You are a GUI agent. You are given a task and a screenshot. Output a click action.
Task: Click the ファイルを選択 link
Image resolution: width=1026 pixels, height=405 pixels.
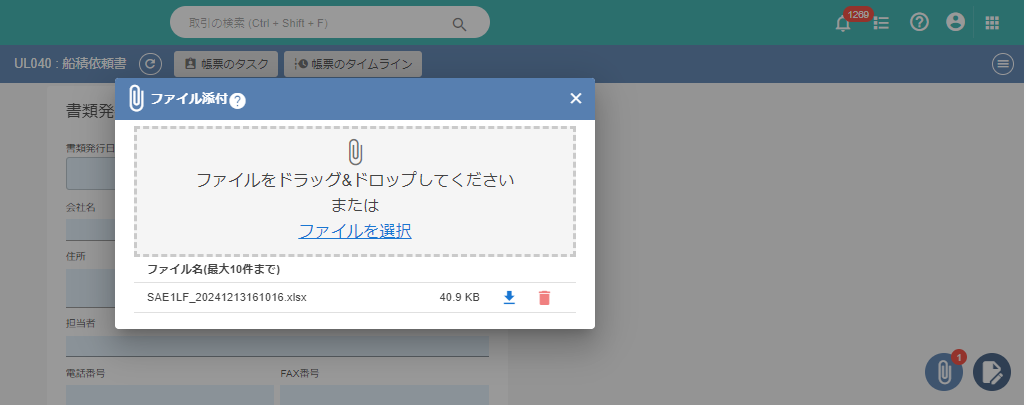(x=355, y=231)
